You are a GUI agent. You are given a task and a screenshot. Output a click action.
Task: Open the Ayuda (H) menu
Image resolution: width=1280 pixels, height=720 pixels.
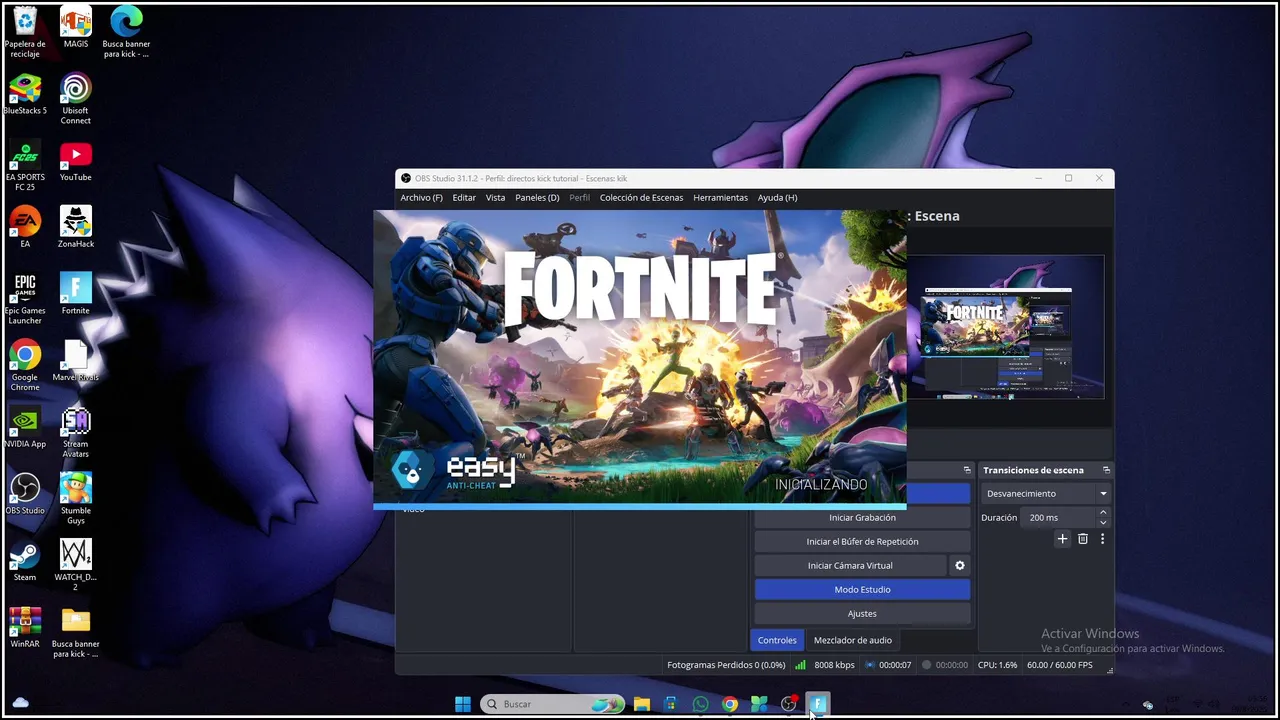777,198
